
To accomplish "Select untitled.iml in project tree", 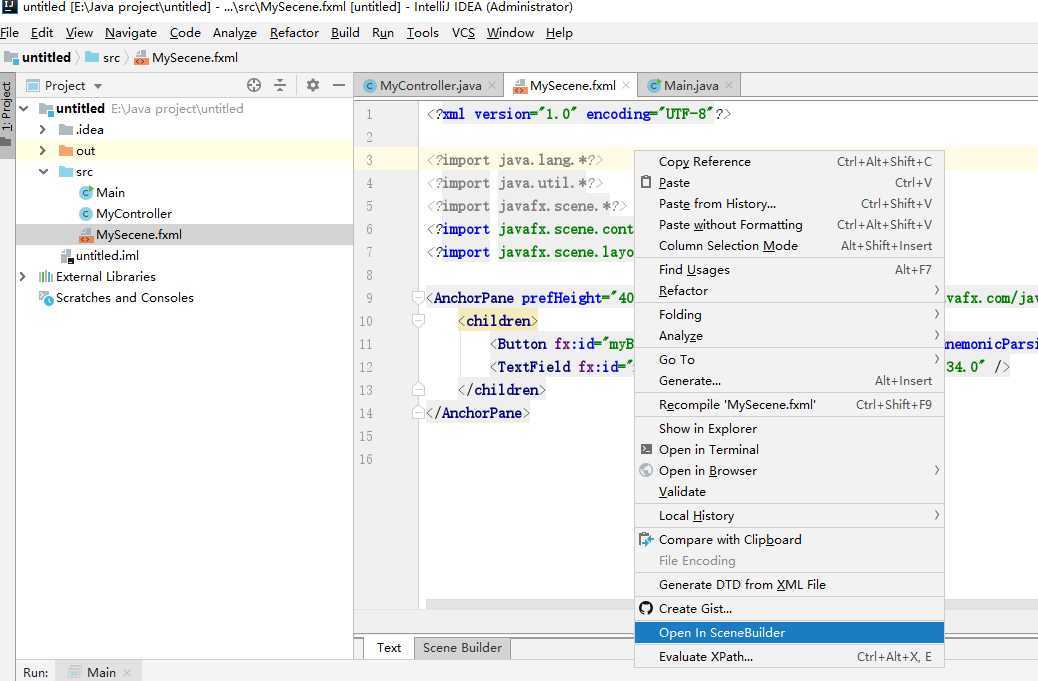I will point(184,255).
